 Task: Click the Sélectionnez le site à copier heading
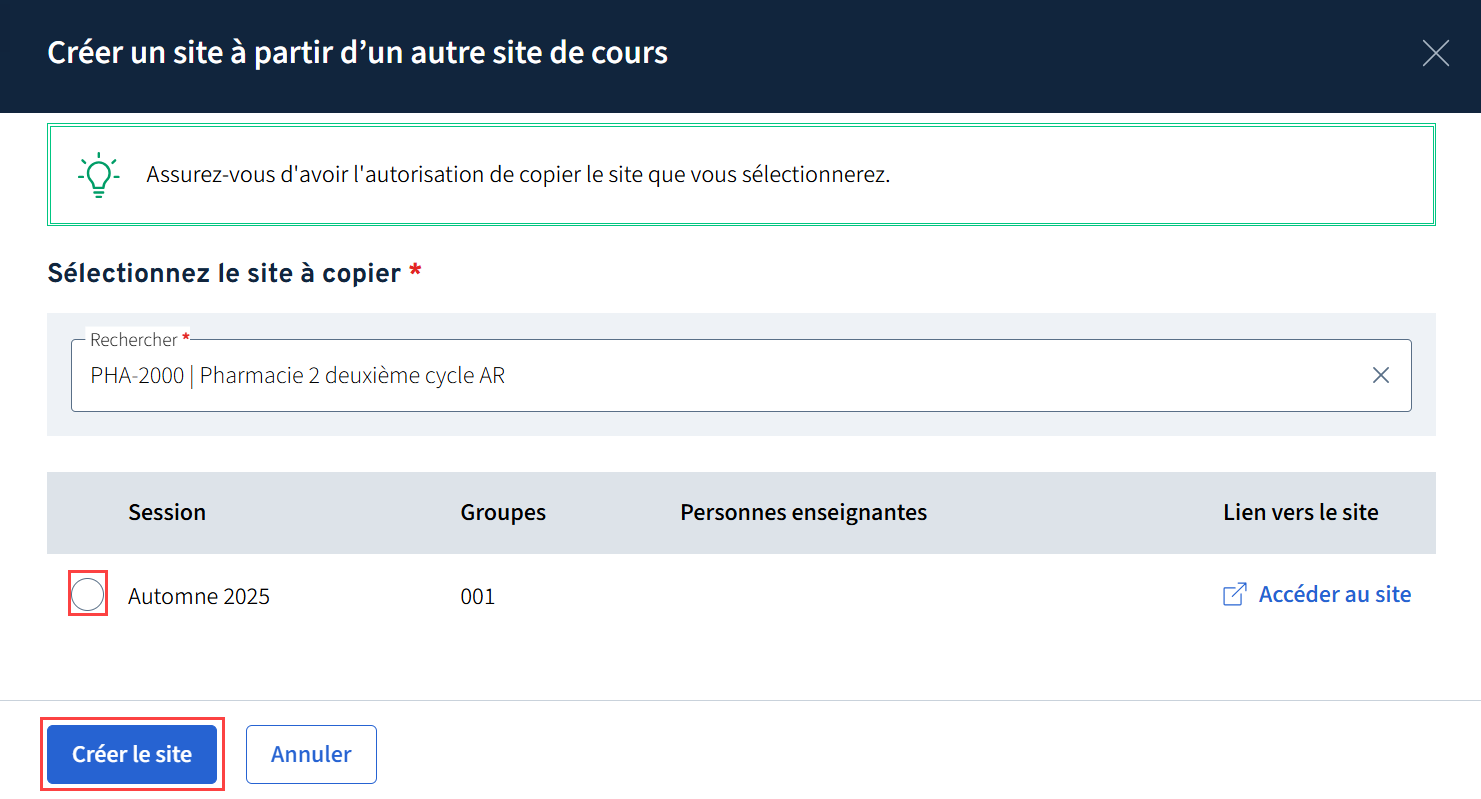tap(224, 273)
